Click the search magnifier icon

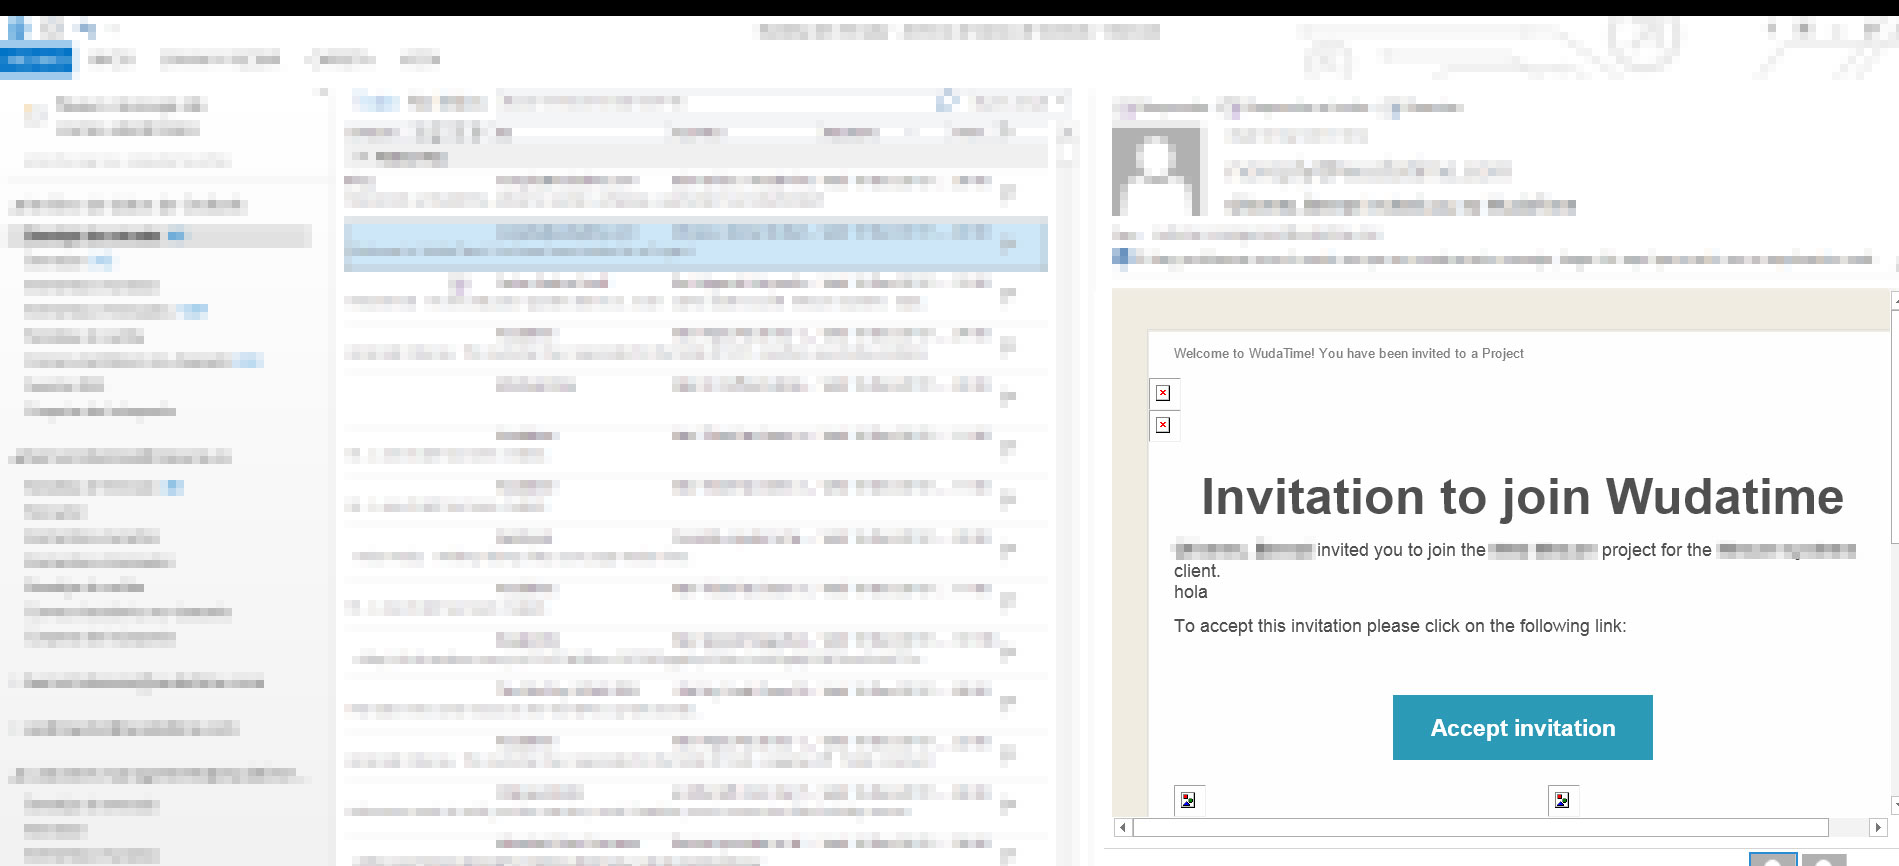[946, 101]
